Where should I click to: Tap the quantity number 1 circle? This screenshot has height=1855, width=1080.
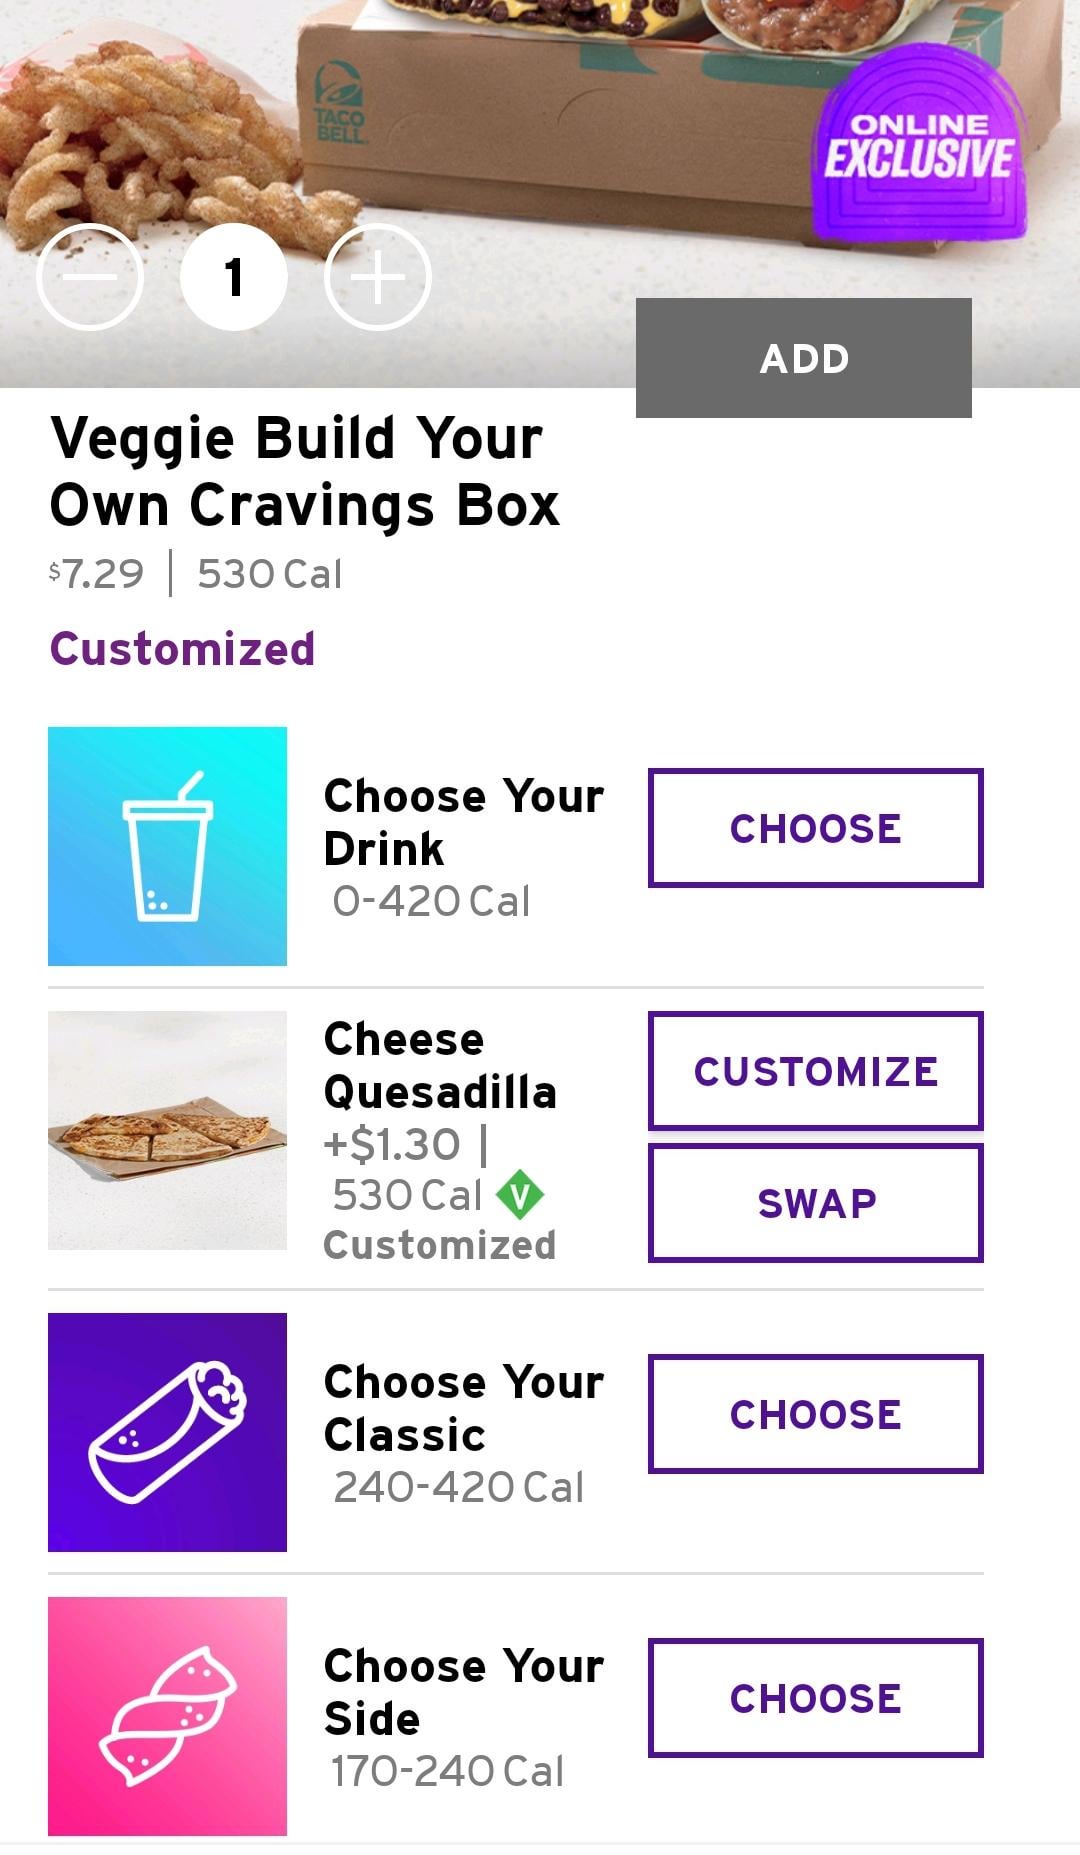click(234, 277)
